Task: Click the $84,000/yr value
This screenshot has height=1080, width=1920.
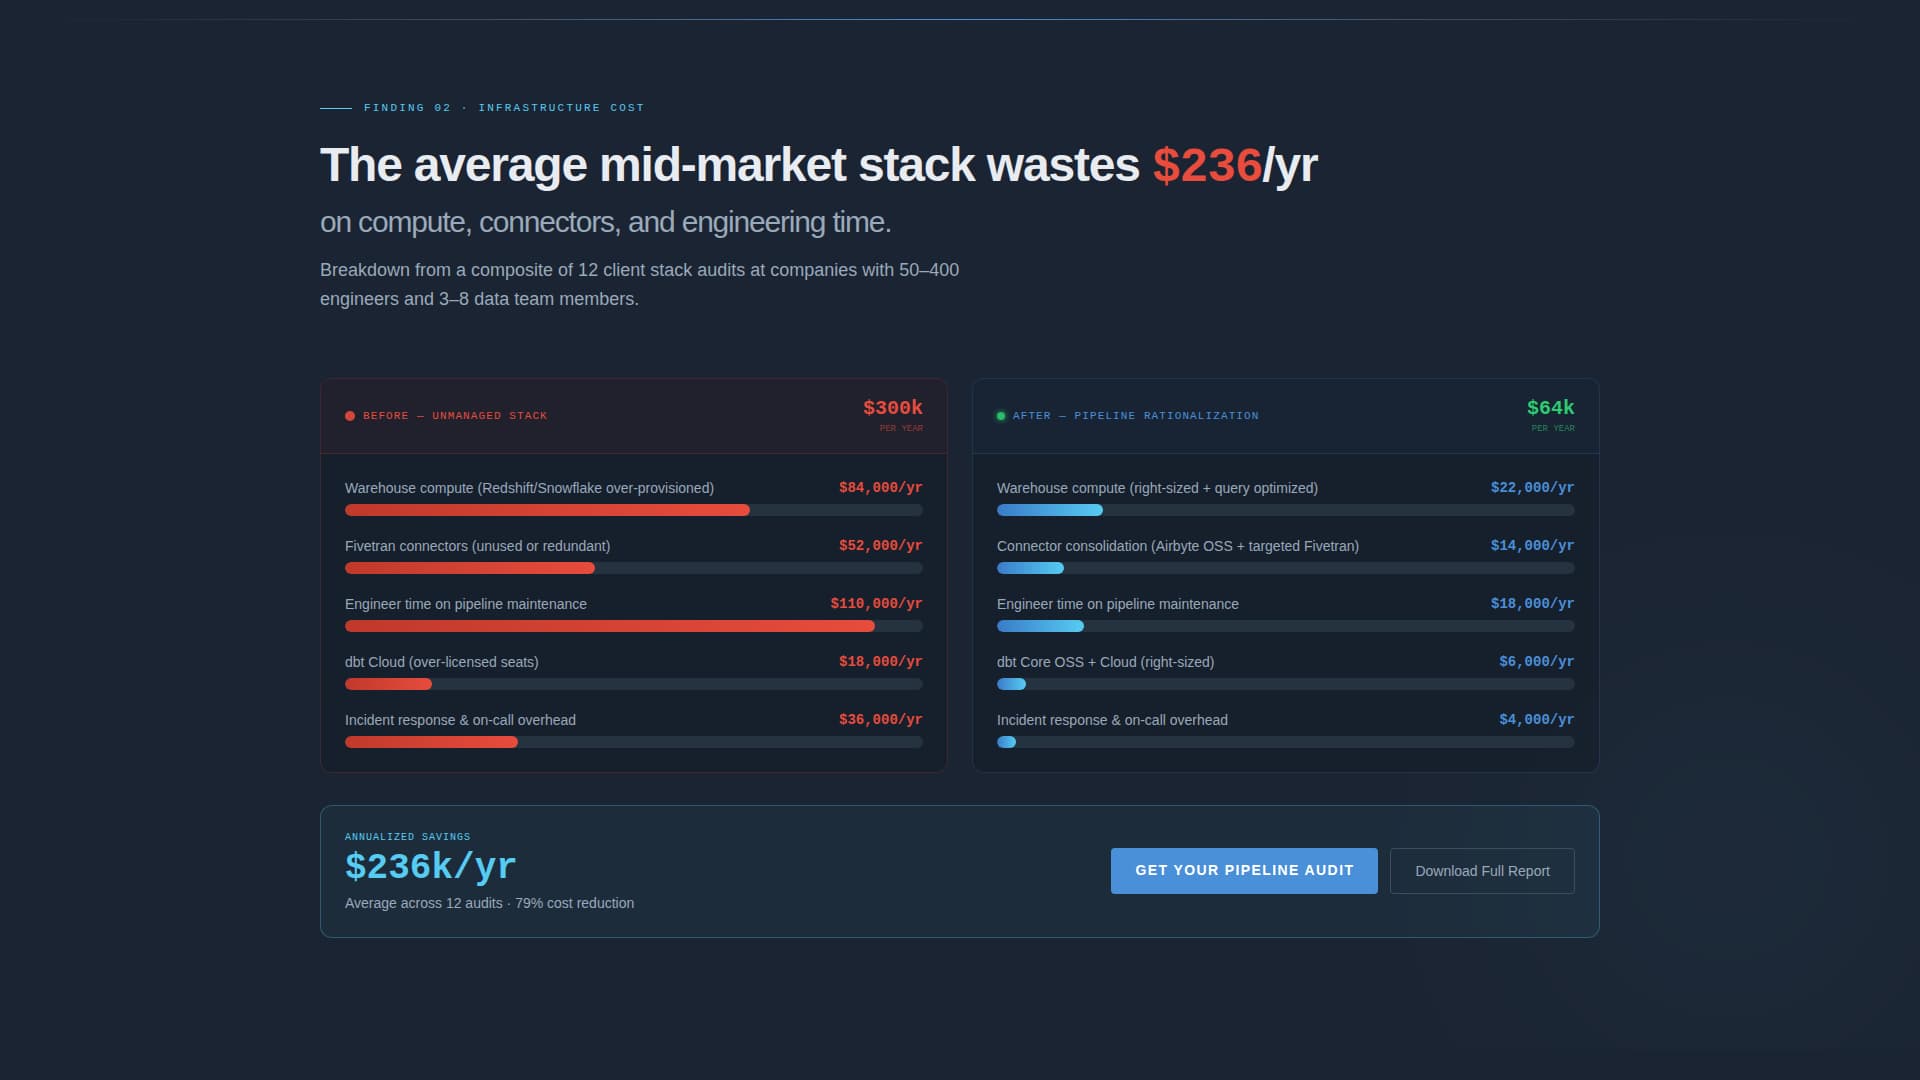Action: pyautogui.click(x=880, y=488)
